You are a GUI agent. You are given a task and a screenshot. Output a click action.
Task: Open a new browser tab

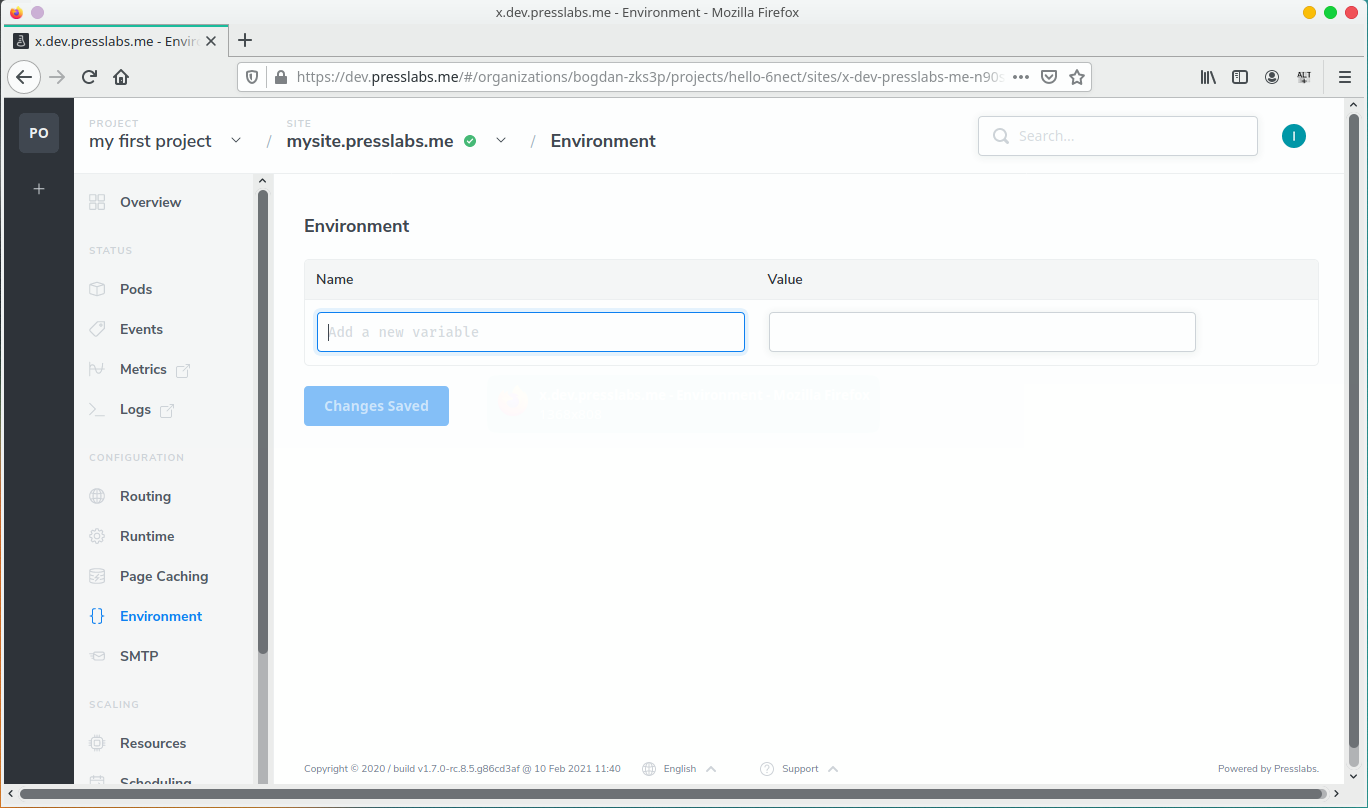pos(245,40)
